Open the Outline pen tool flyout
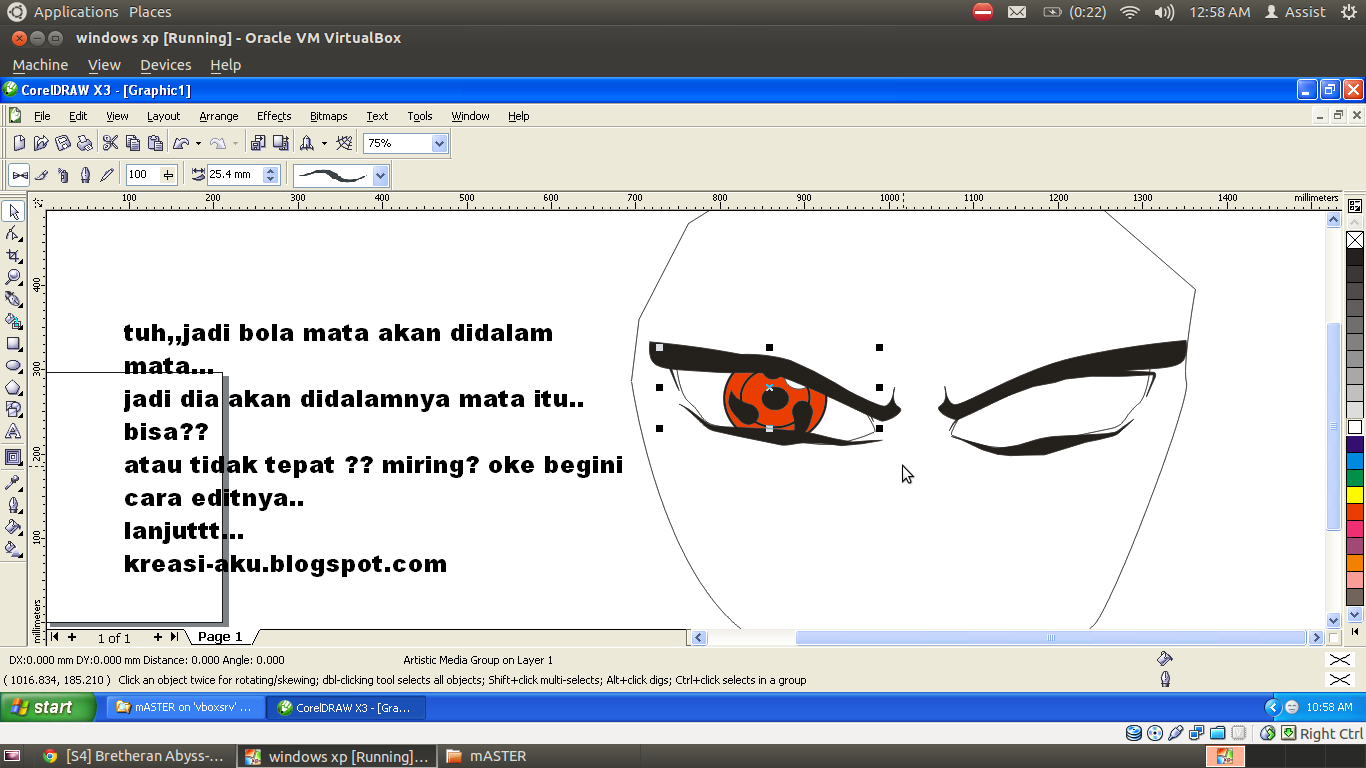1366x768 pixels. coord(13,504)
